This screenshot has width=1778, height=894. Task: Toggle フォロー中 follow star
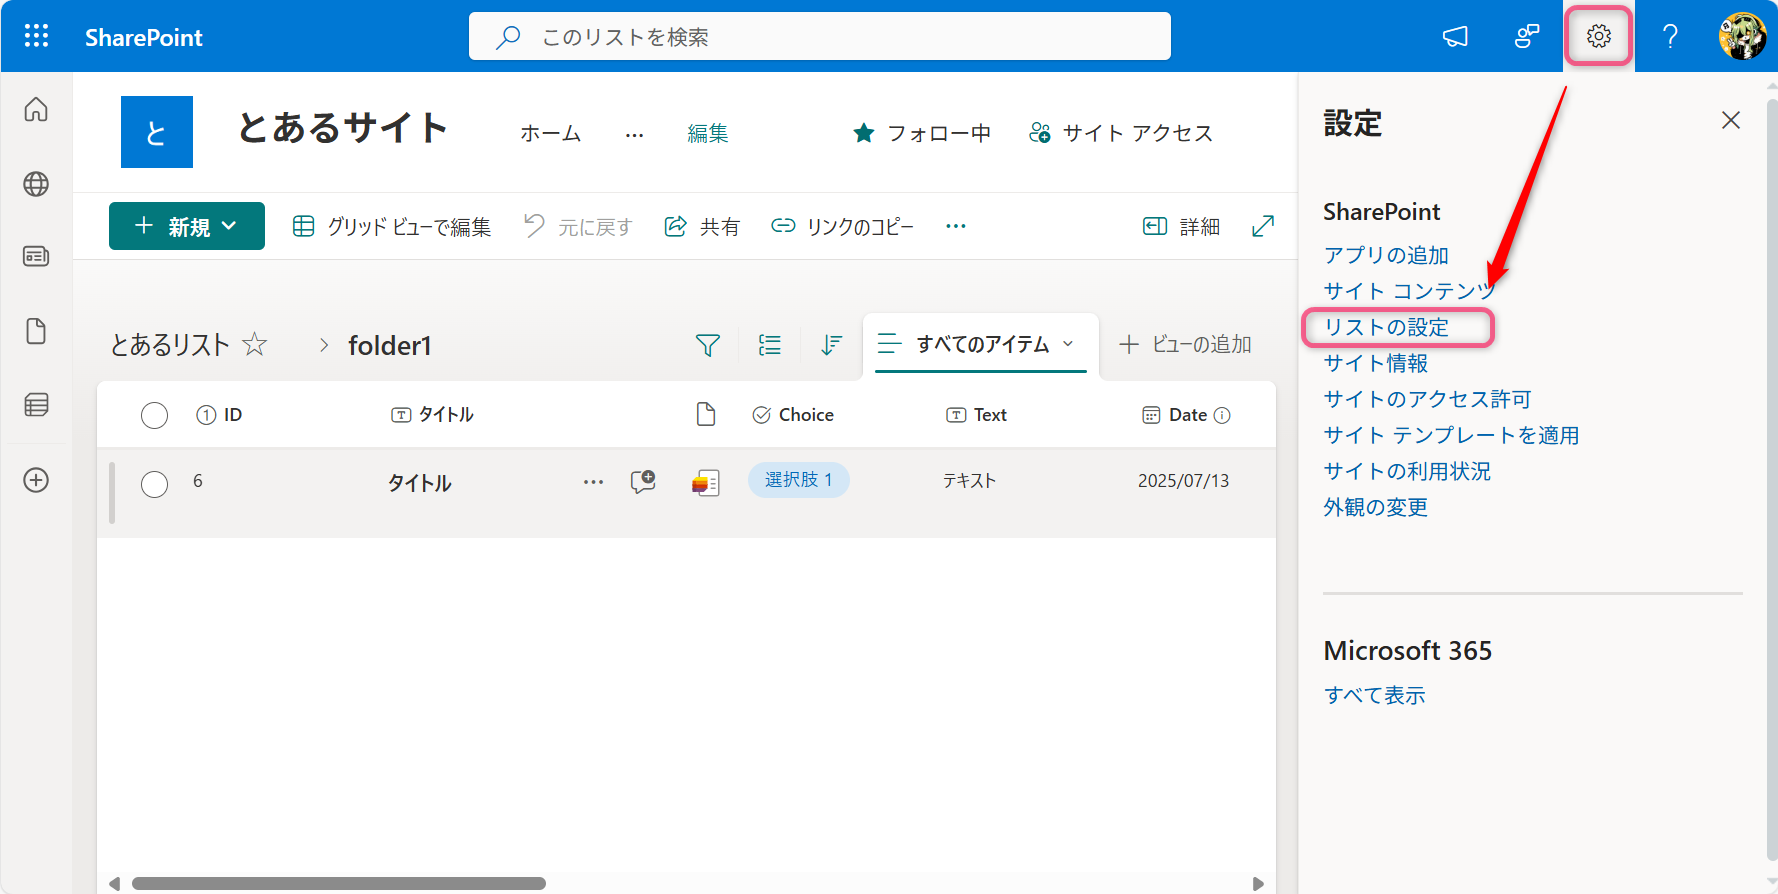(x=864, y=133)
